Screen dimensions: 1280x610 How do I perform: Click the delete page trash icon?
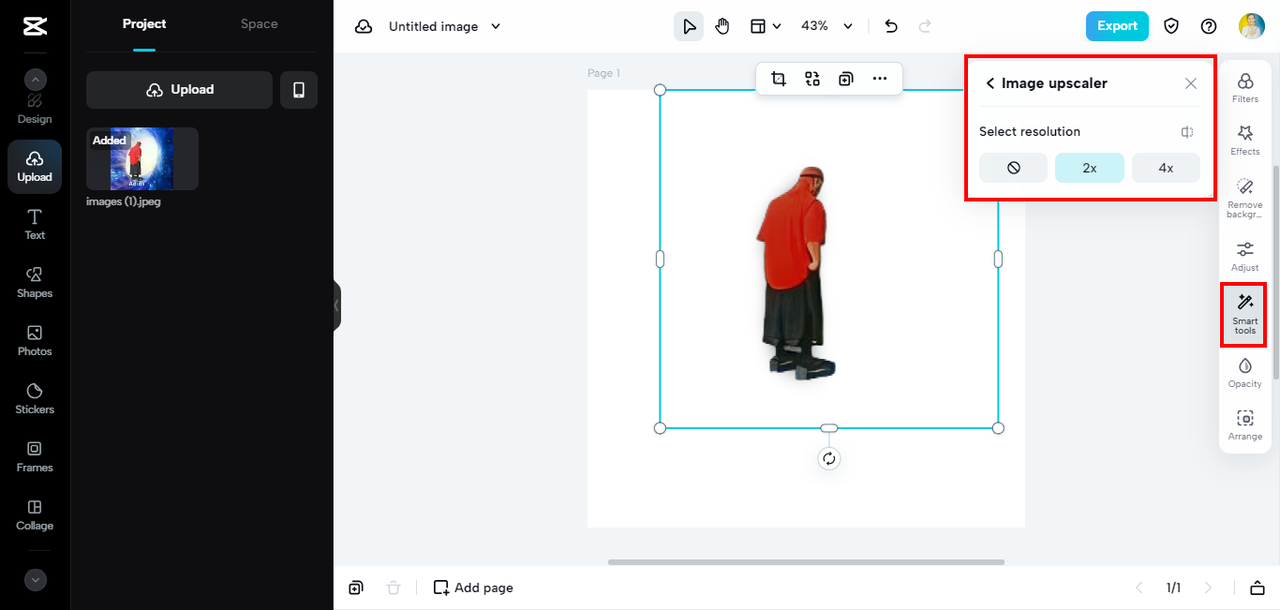click(x=394, y=588)
